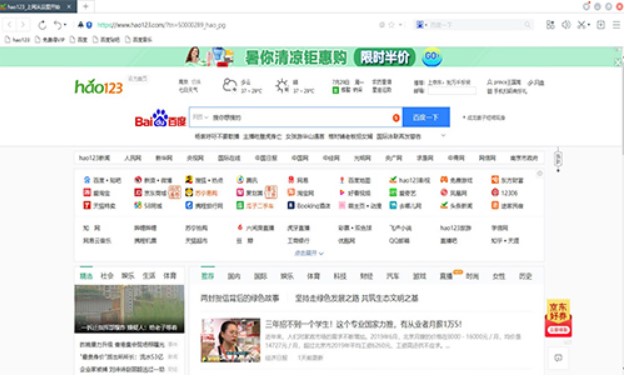Switch to 国际 news tab
The height and width of the screenshot is (377, 627).
point(260,276)
